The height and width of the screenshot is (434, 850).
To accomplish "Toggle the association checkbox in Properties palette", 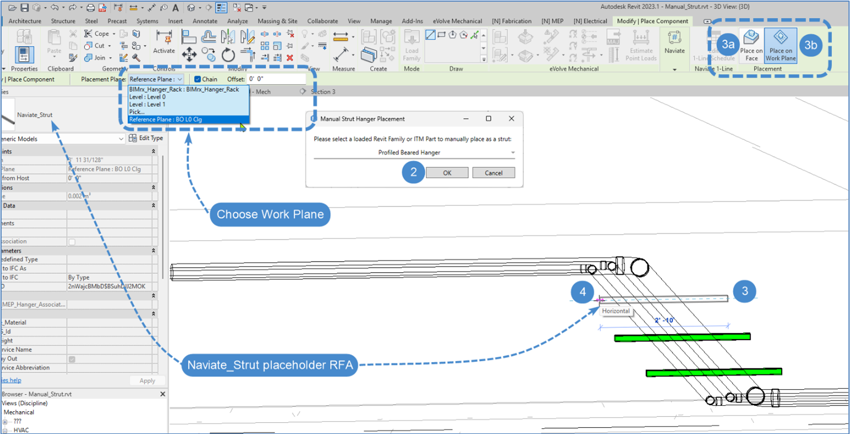I will click(x=72, y=241).
